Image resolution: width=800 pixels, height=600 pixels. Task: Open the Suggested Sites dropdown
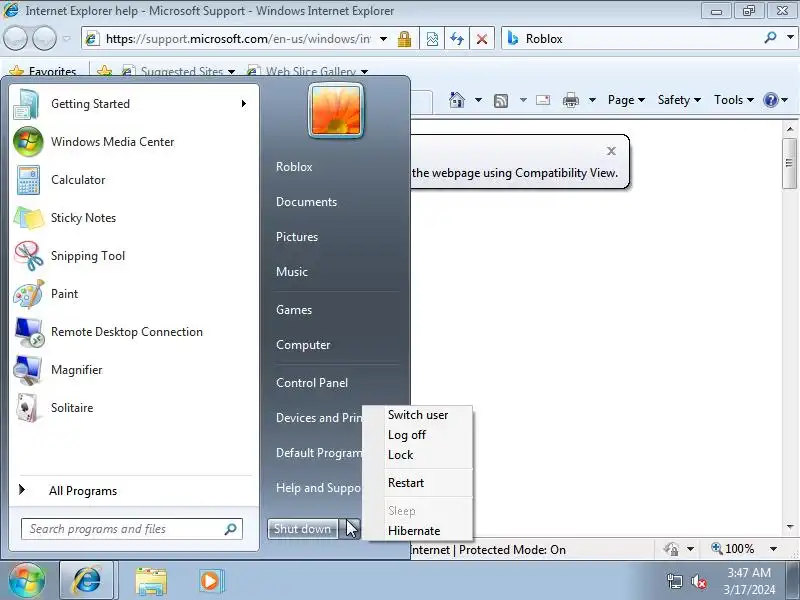[x=231, y=71]
